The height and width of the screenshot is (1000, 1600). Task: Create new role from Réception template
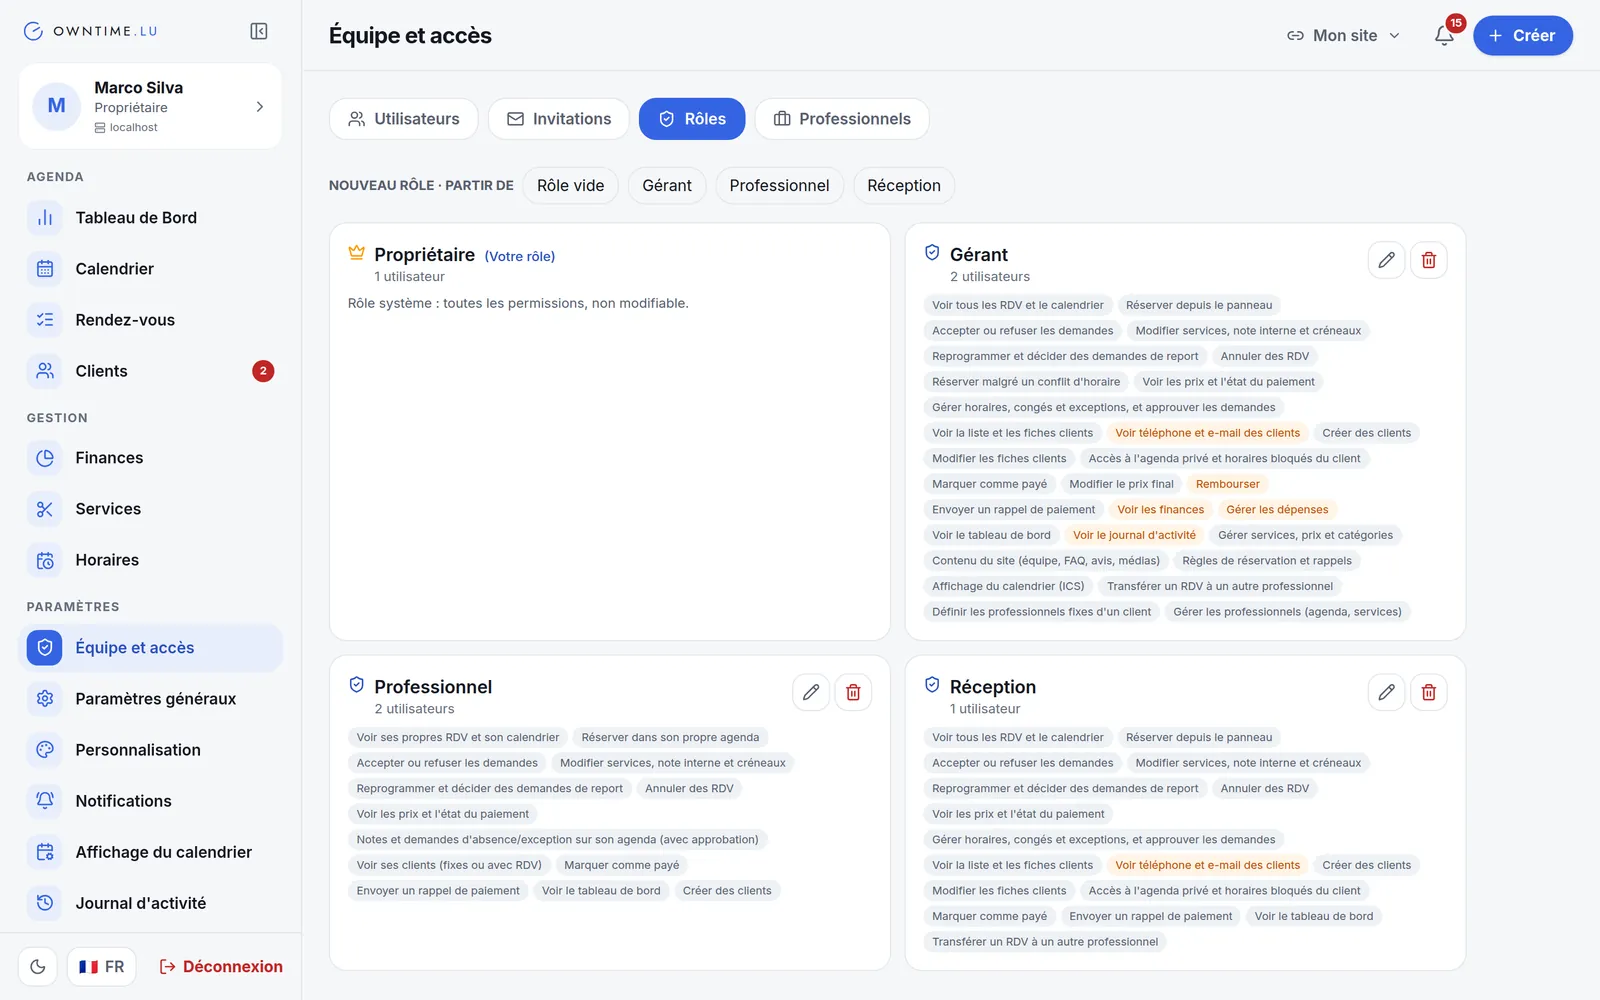(x=904, y=186)
